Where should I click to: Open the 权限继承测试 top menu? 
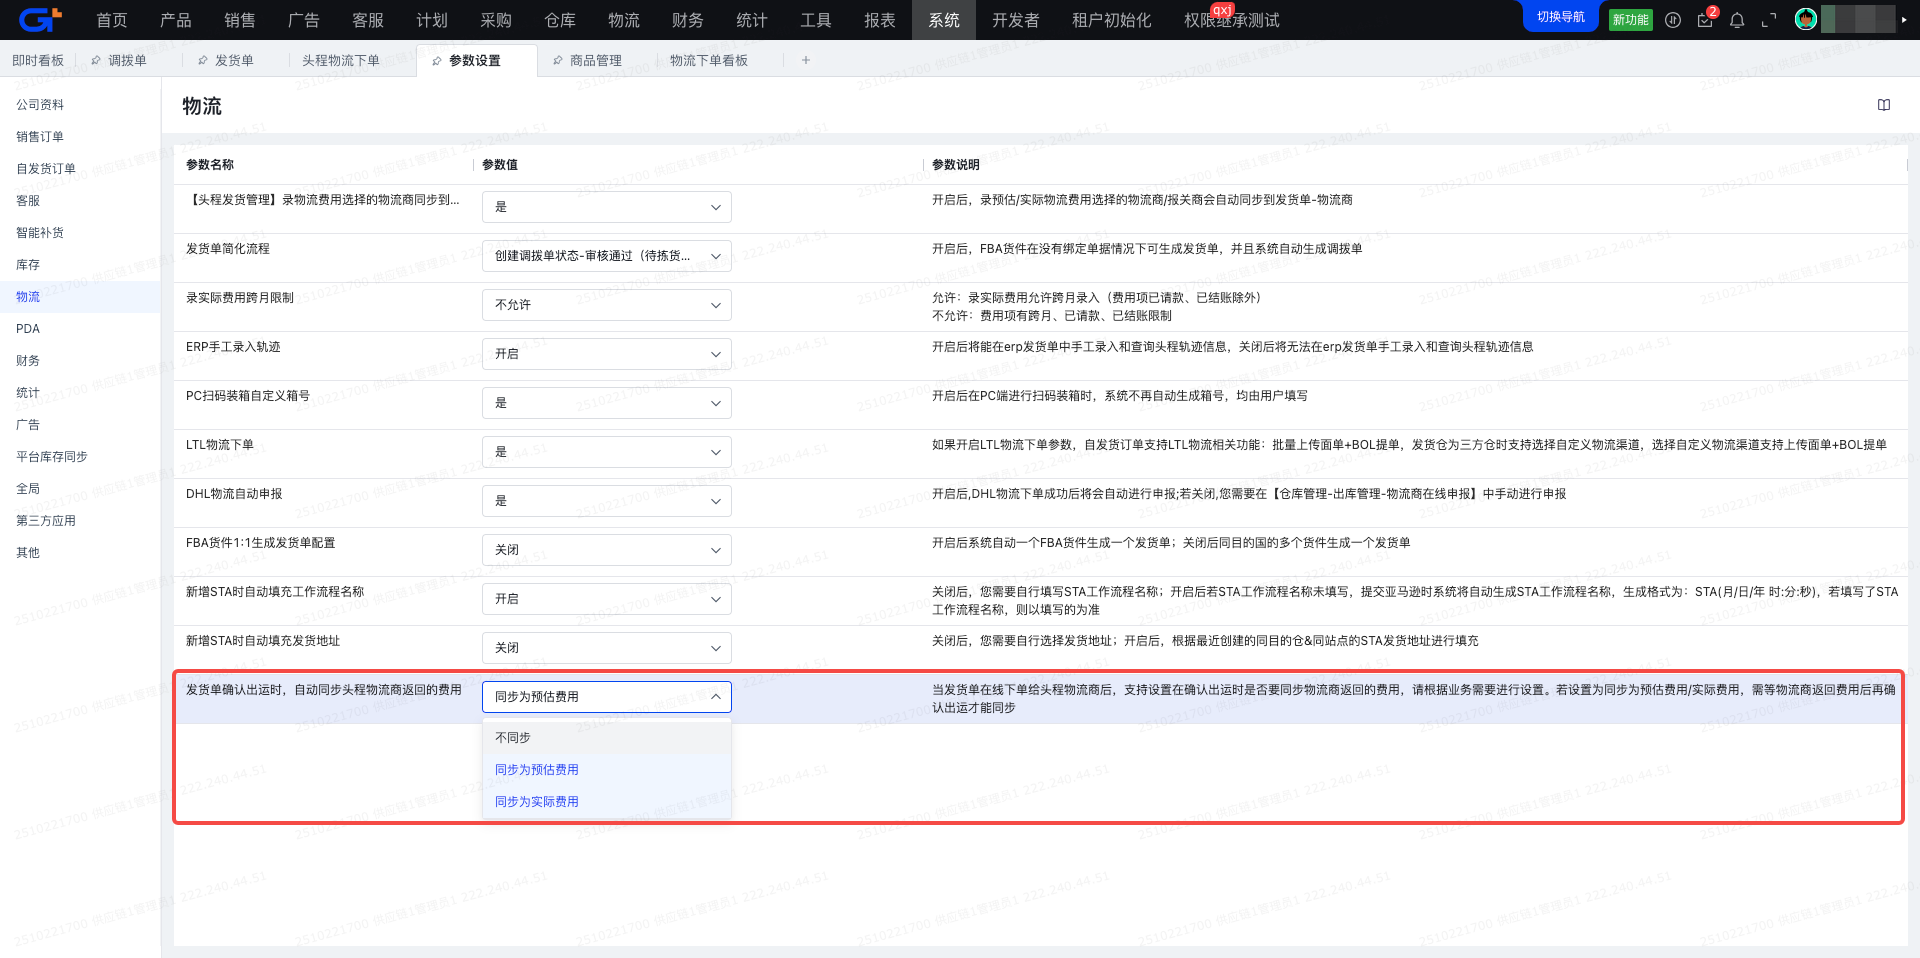[x=1232, y=20]
